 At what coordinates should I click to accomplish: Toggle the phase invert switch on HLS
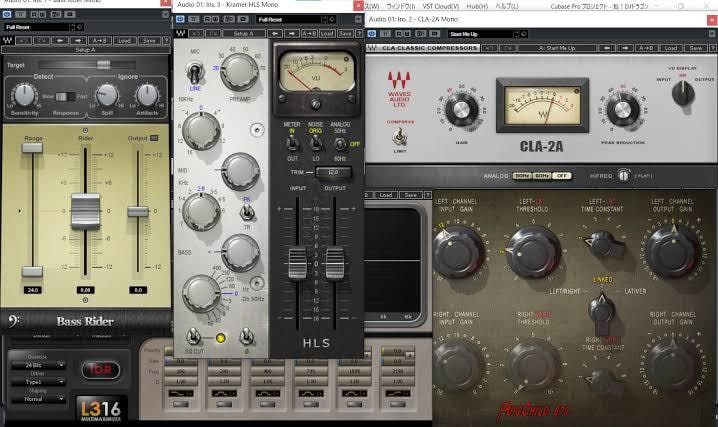(246, 337)
